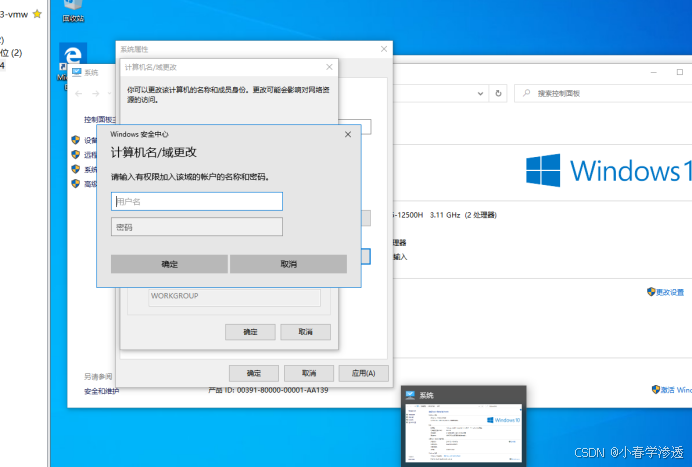This screenshot has height=467, width=692.
Task: Expand the address bar history dropdown
Action: coord(480,94)
